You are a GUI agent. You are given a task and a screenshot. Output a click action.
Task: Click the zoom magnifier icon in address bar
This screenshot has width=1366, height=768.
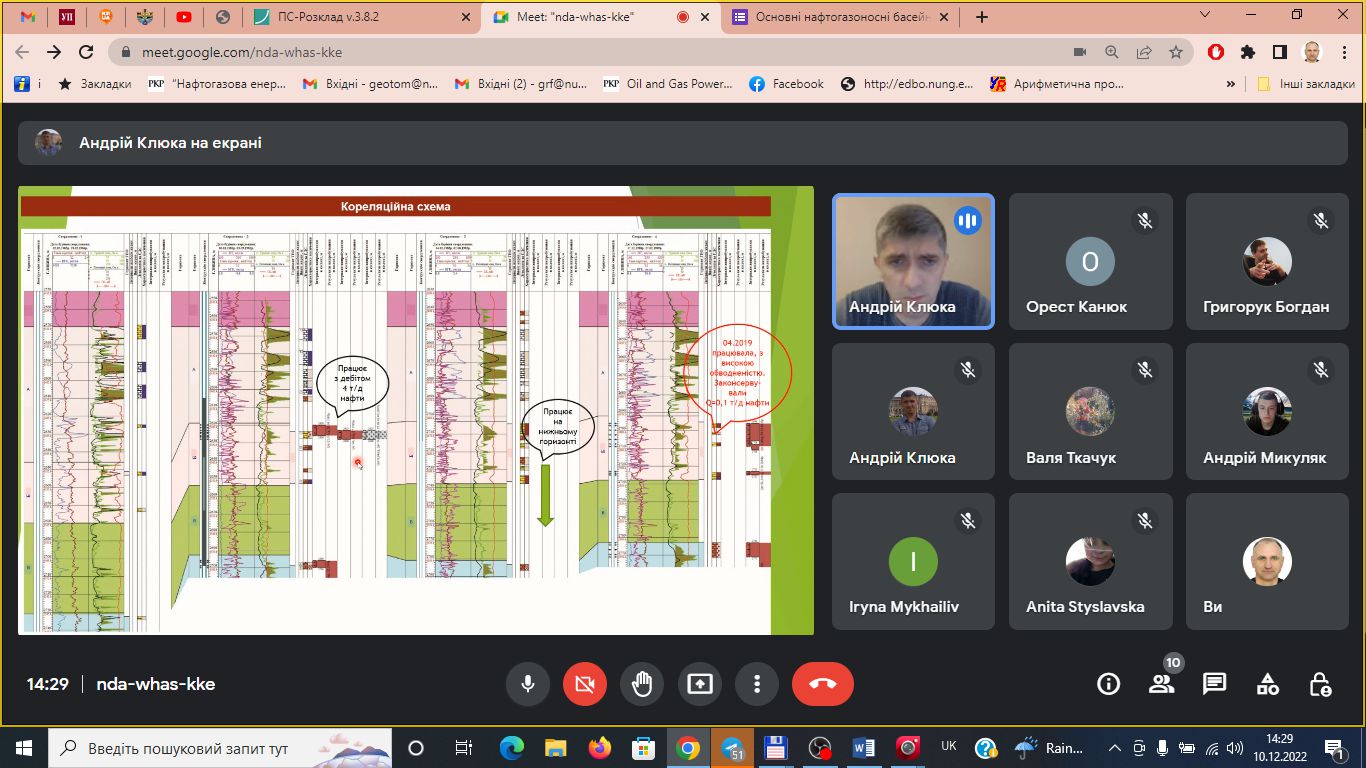(1112, 52)
